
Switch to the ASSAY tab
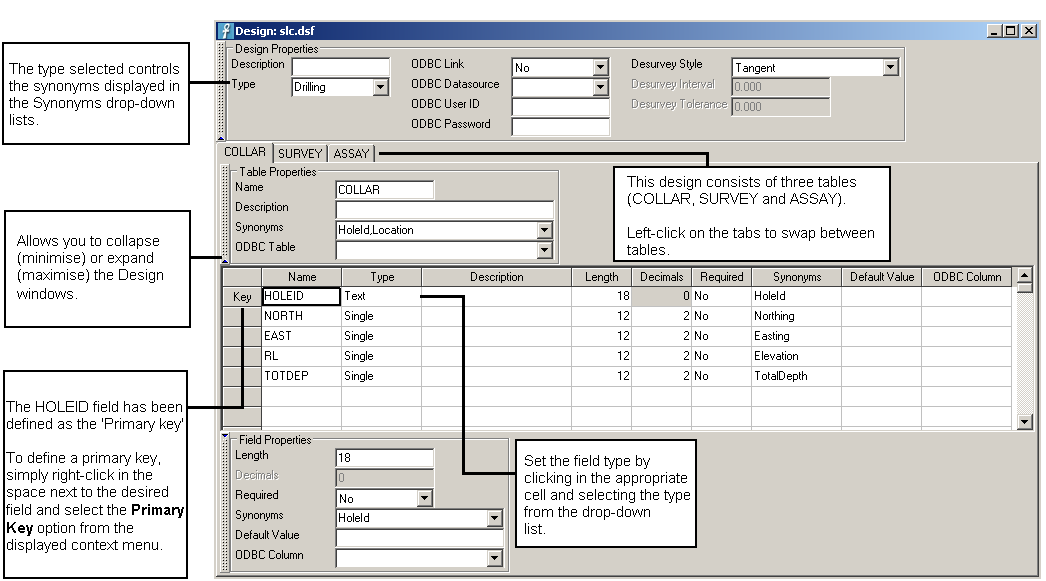(352, 154)
